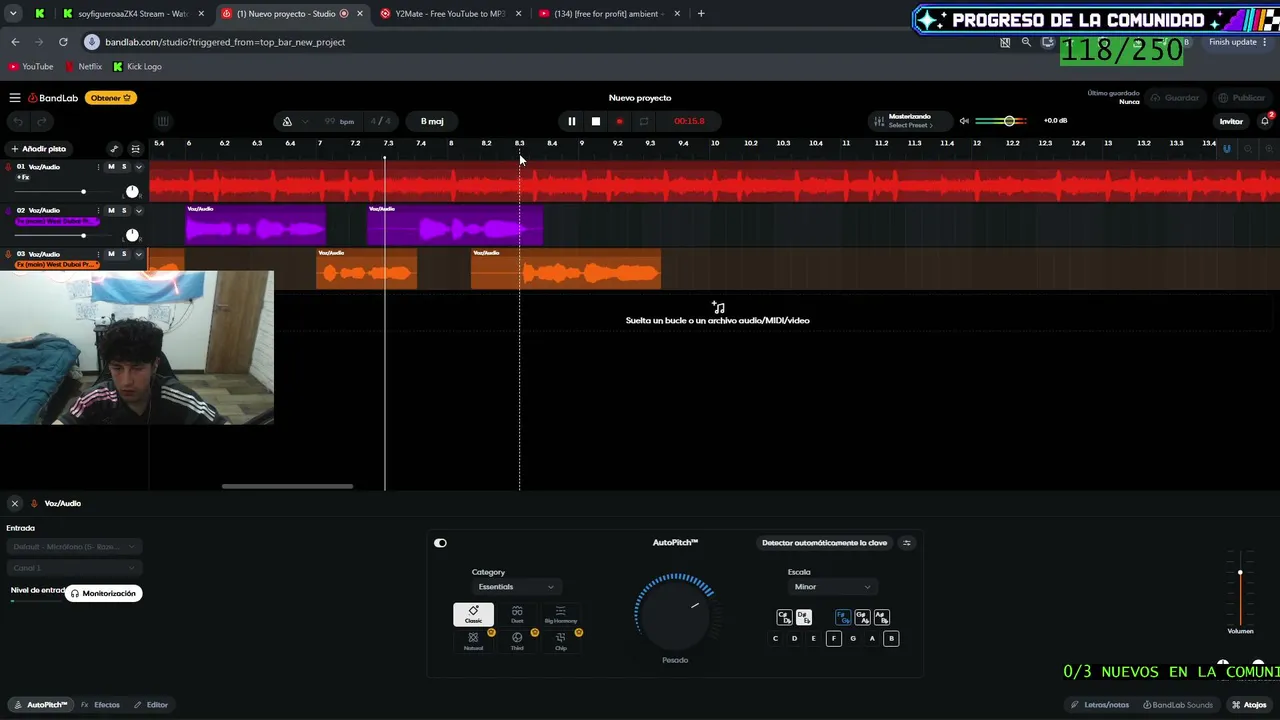Expand track 02 chevron dropdown
1280x720 pixels.
pos(139,211)
